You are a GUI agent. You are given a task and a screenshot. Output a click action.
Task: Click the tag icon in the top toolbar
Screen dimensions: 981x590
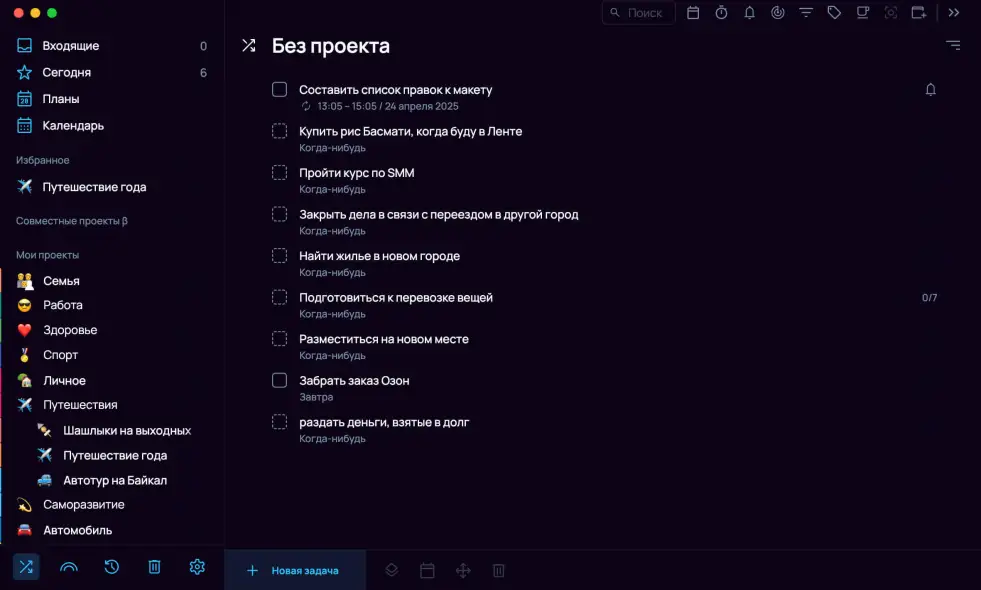pyautogui.click(x=835, y=13)
